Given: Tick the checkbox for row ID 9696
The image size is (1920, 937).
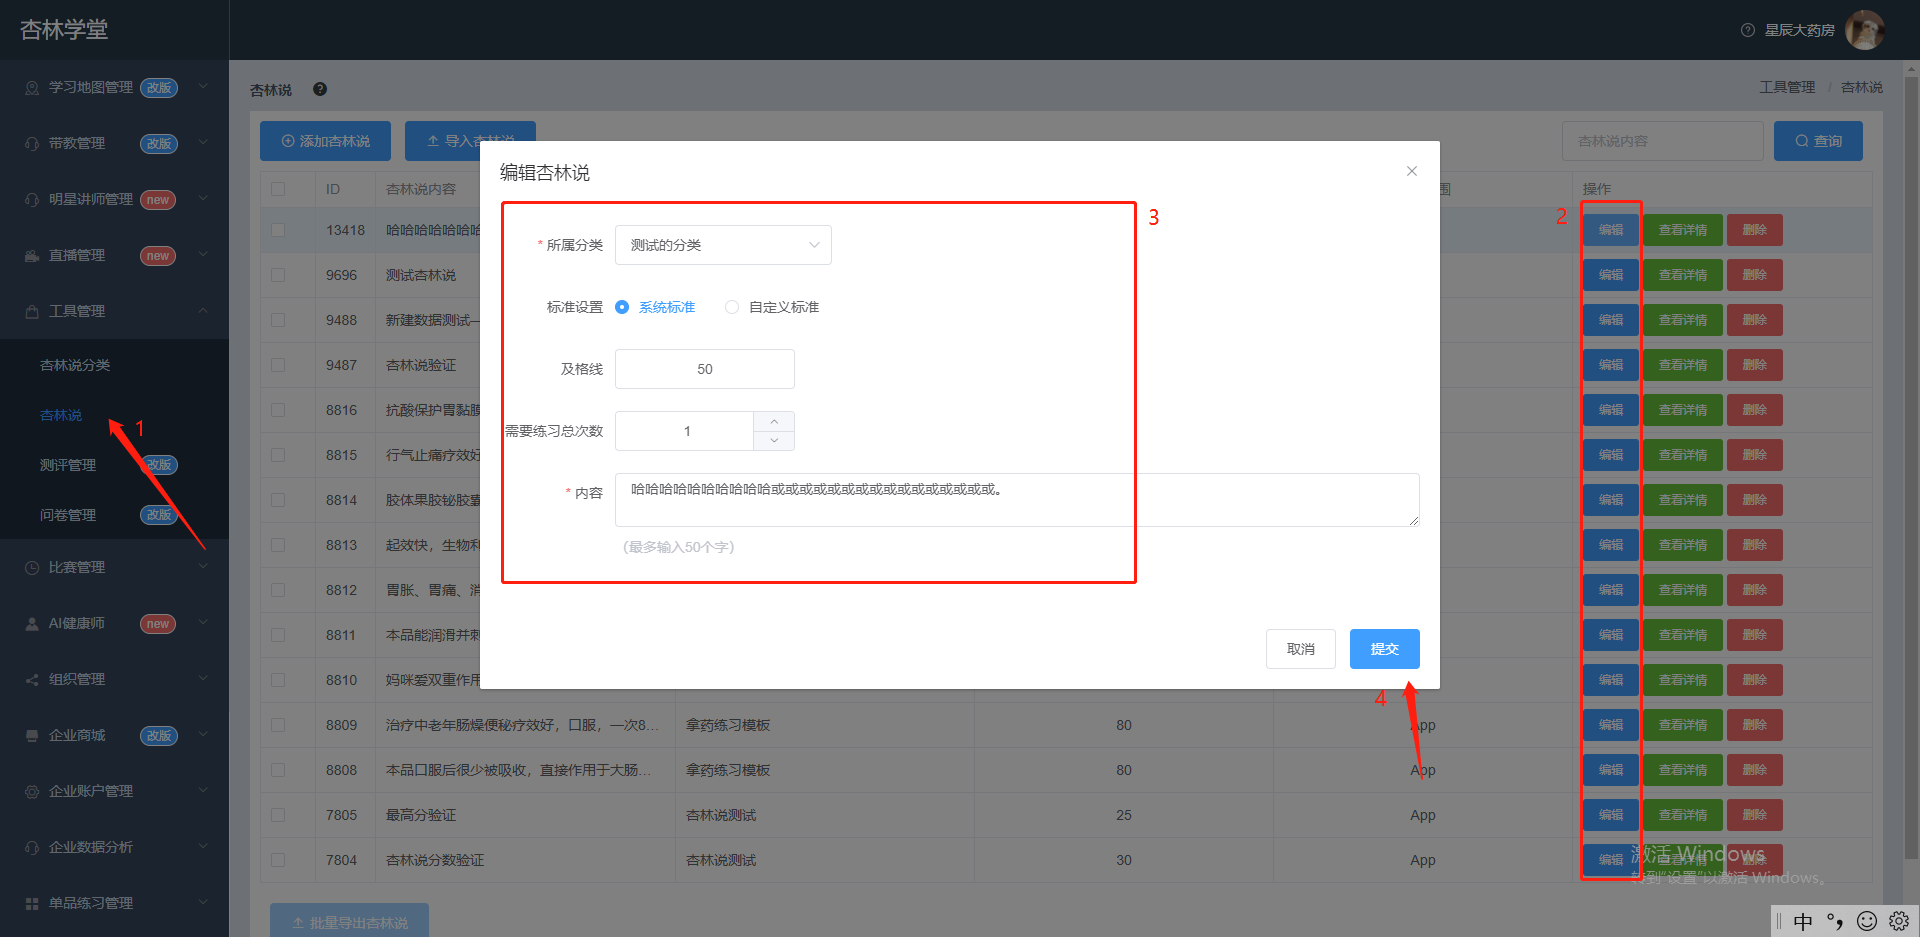Looking at the screenshot, I should click(x=278, y=275).
